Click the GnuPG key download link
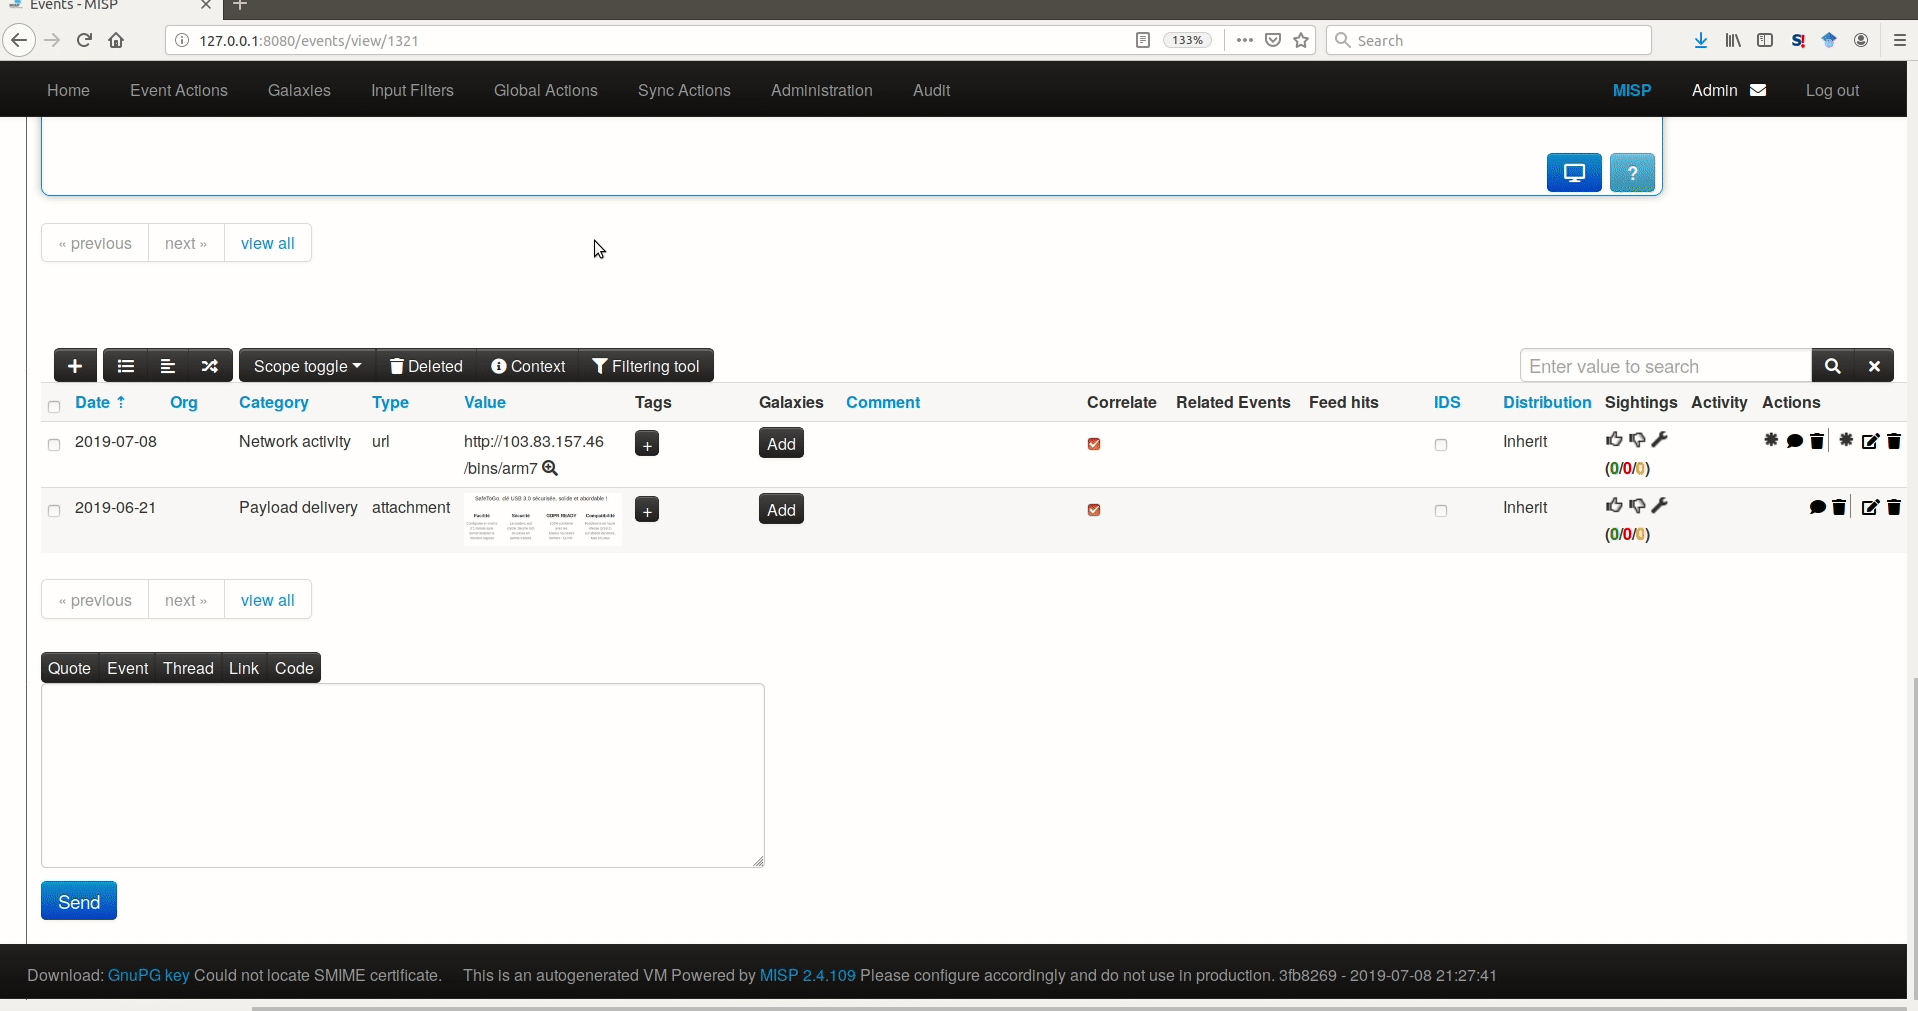This screenshot has width=1918, height=1011. (x=148, y=975)
